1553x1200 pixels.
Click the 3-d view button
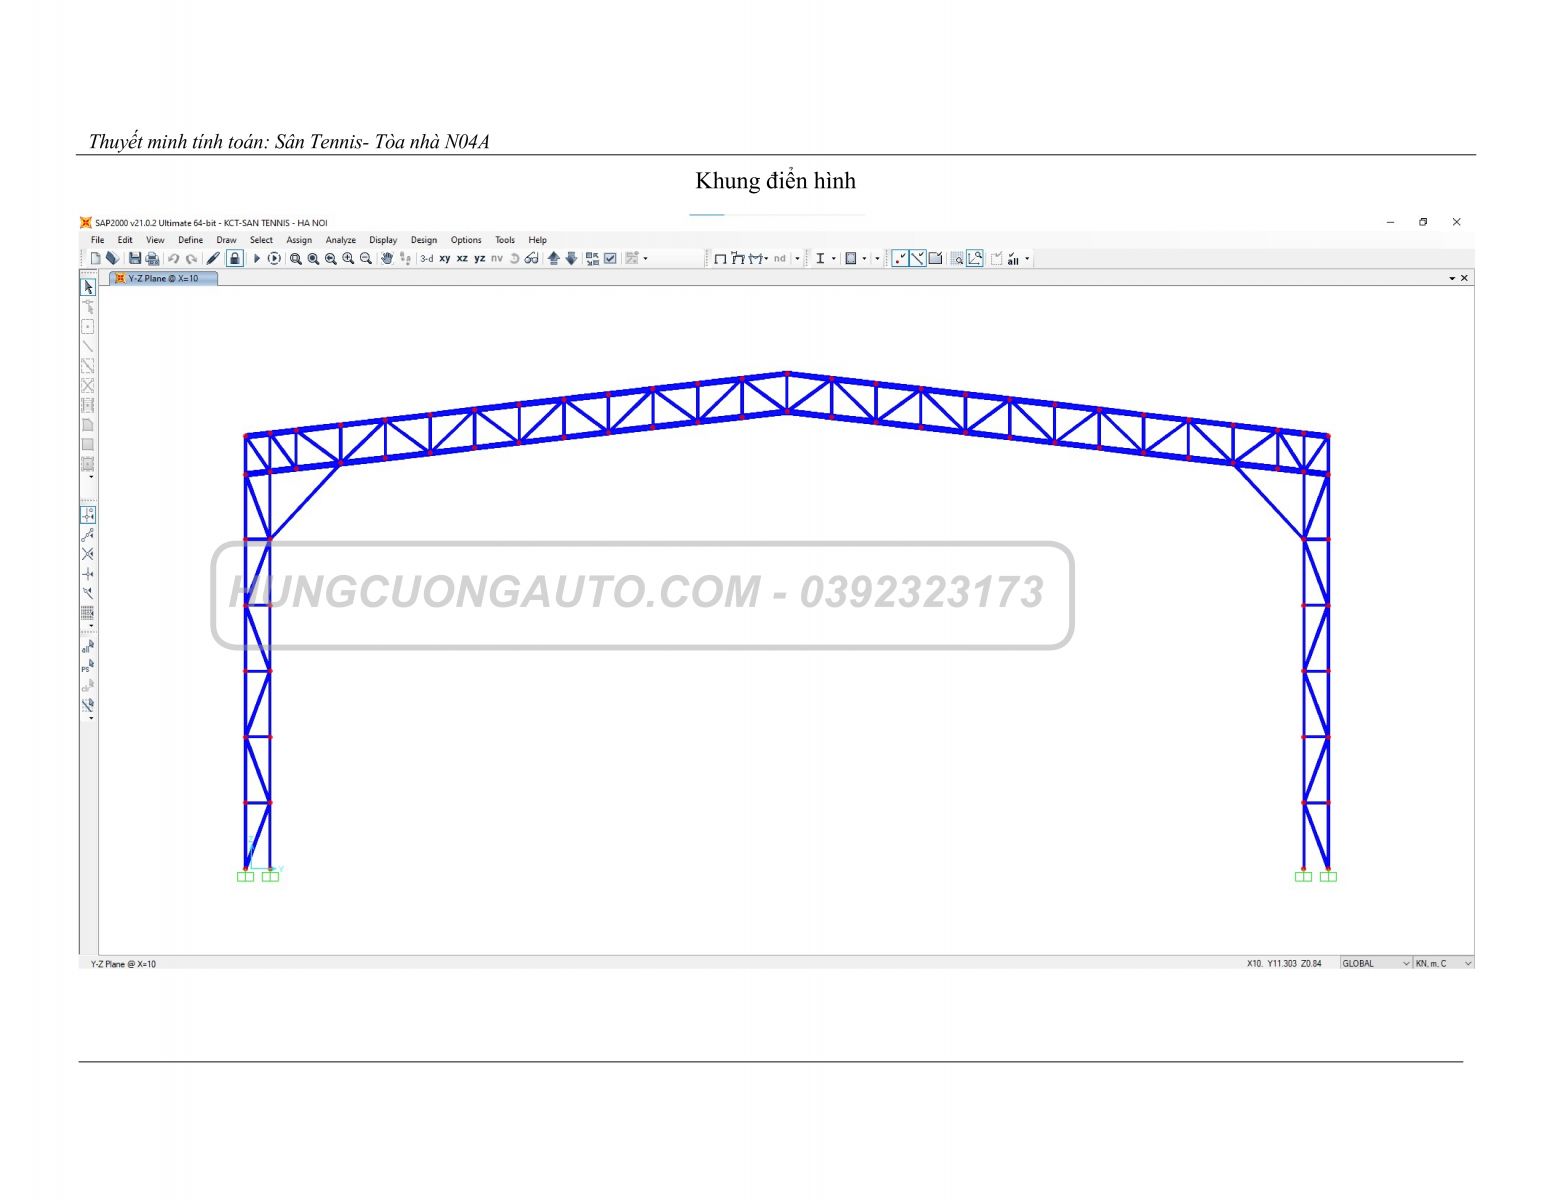click(427, 259)
